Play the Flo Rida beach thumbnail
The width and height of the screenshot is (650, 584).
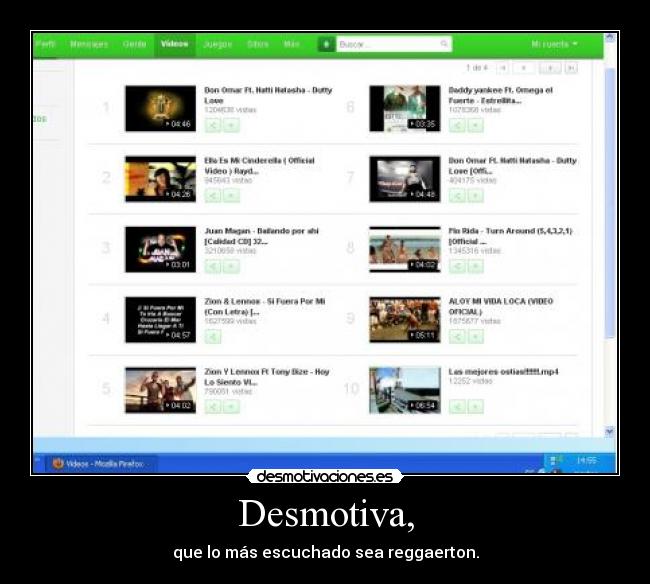(405, 249)
